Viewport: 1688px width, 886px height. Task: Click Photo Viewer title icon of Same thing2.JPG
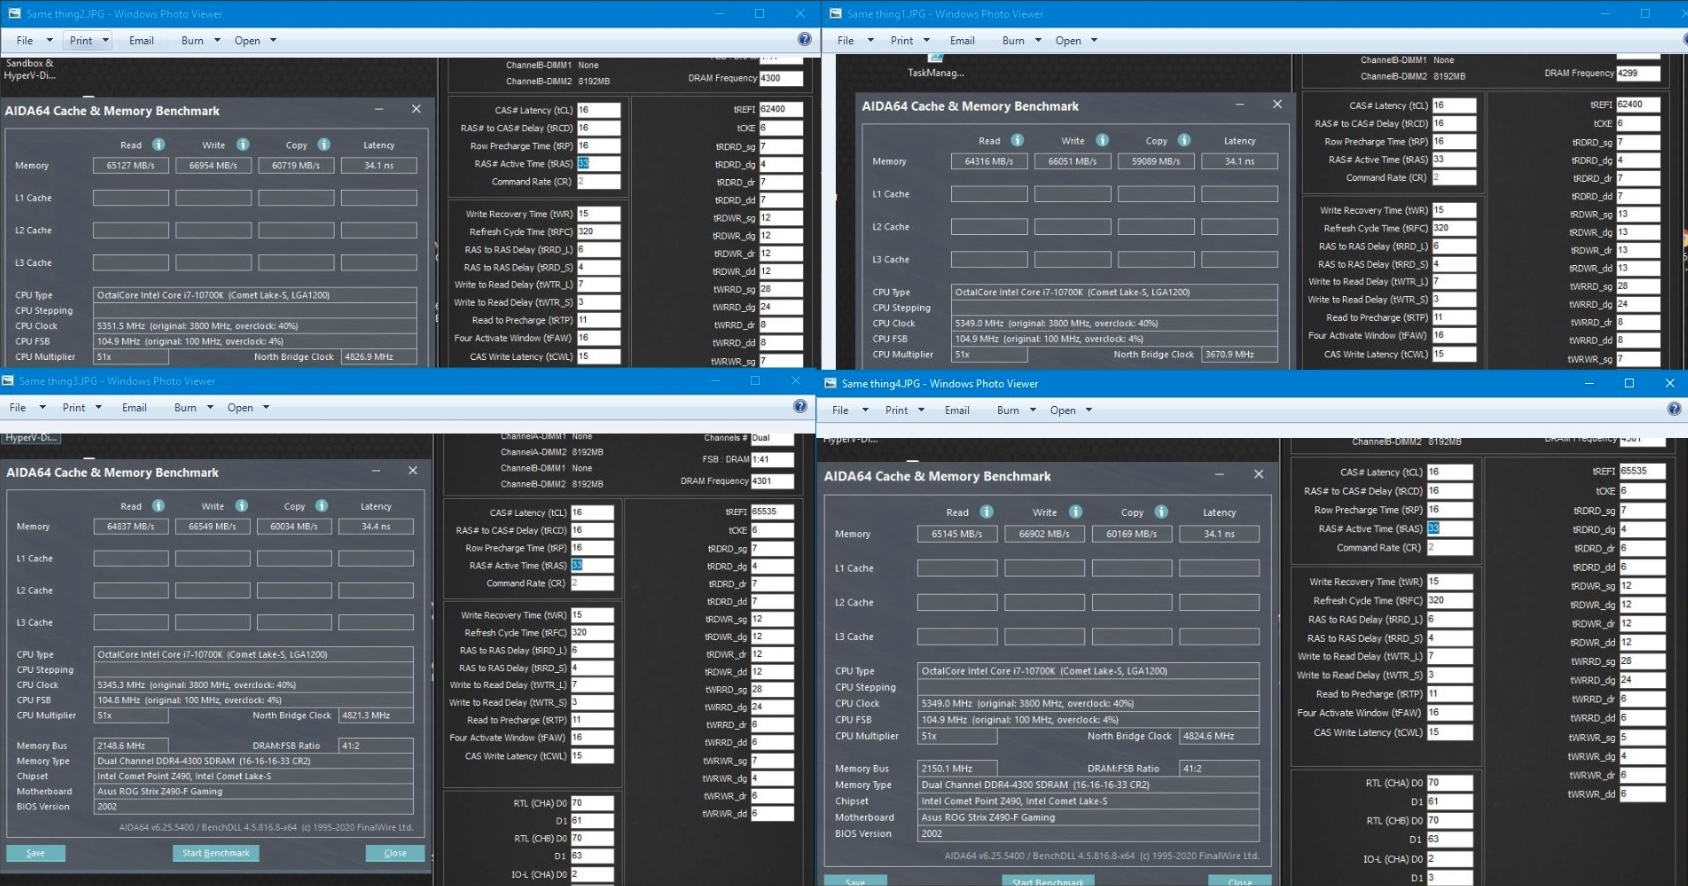click(14, 14)
